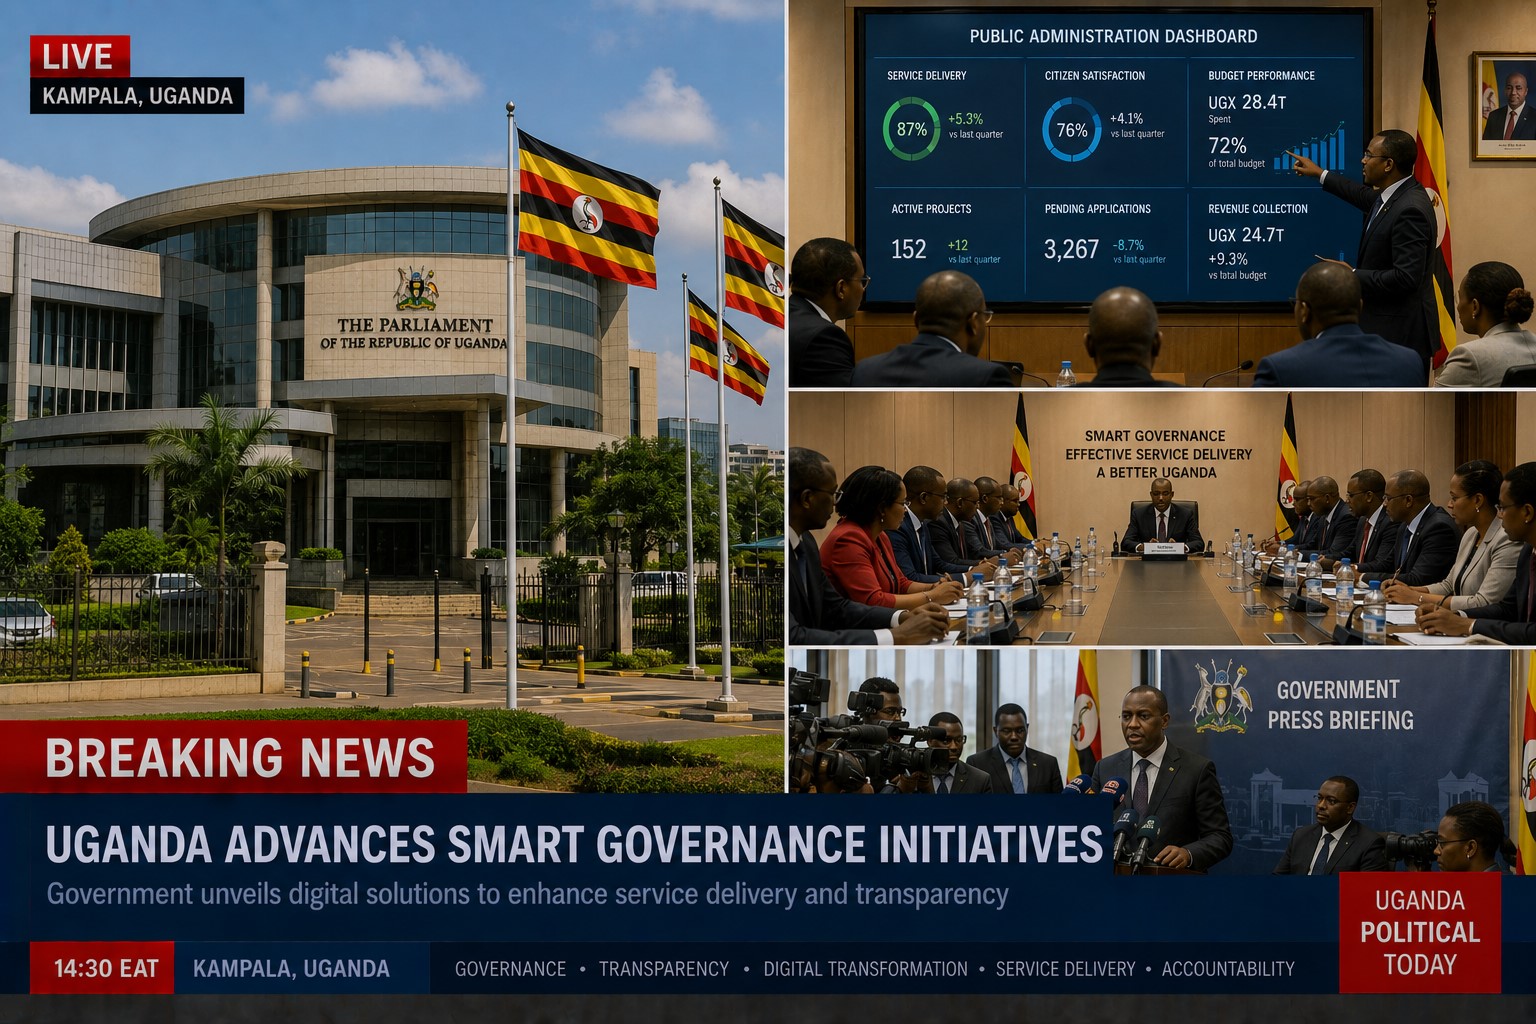Click the +9.3% revenue change
The image size is (1536, 1024).
tap(1227, 259)
